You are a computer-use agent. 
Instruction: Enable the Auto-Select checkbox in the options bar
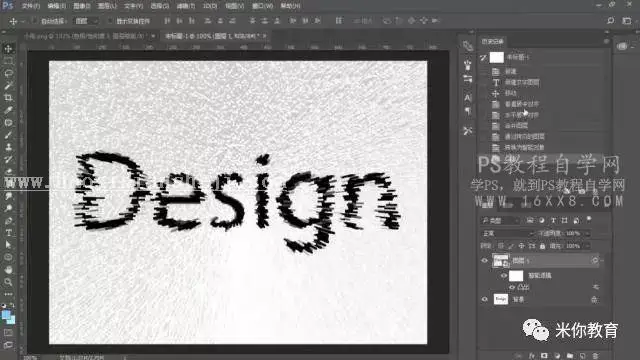[35, 20]
